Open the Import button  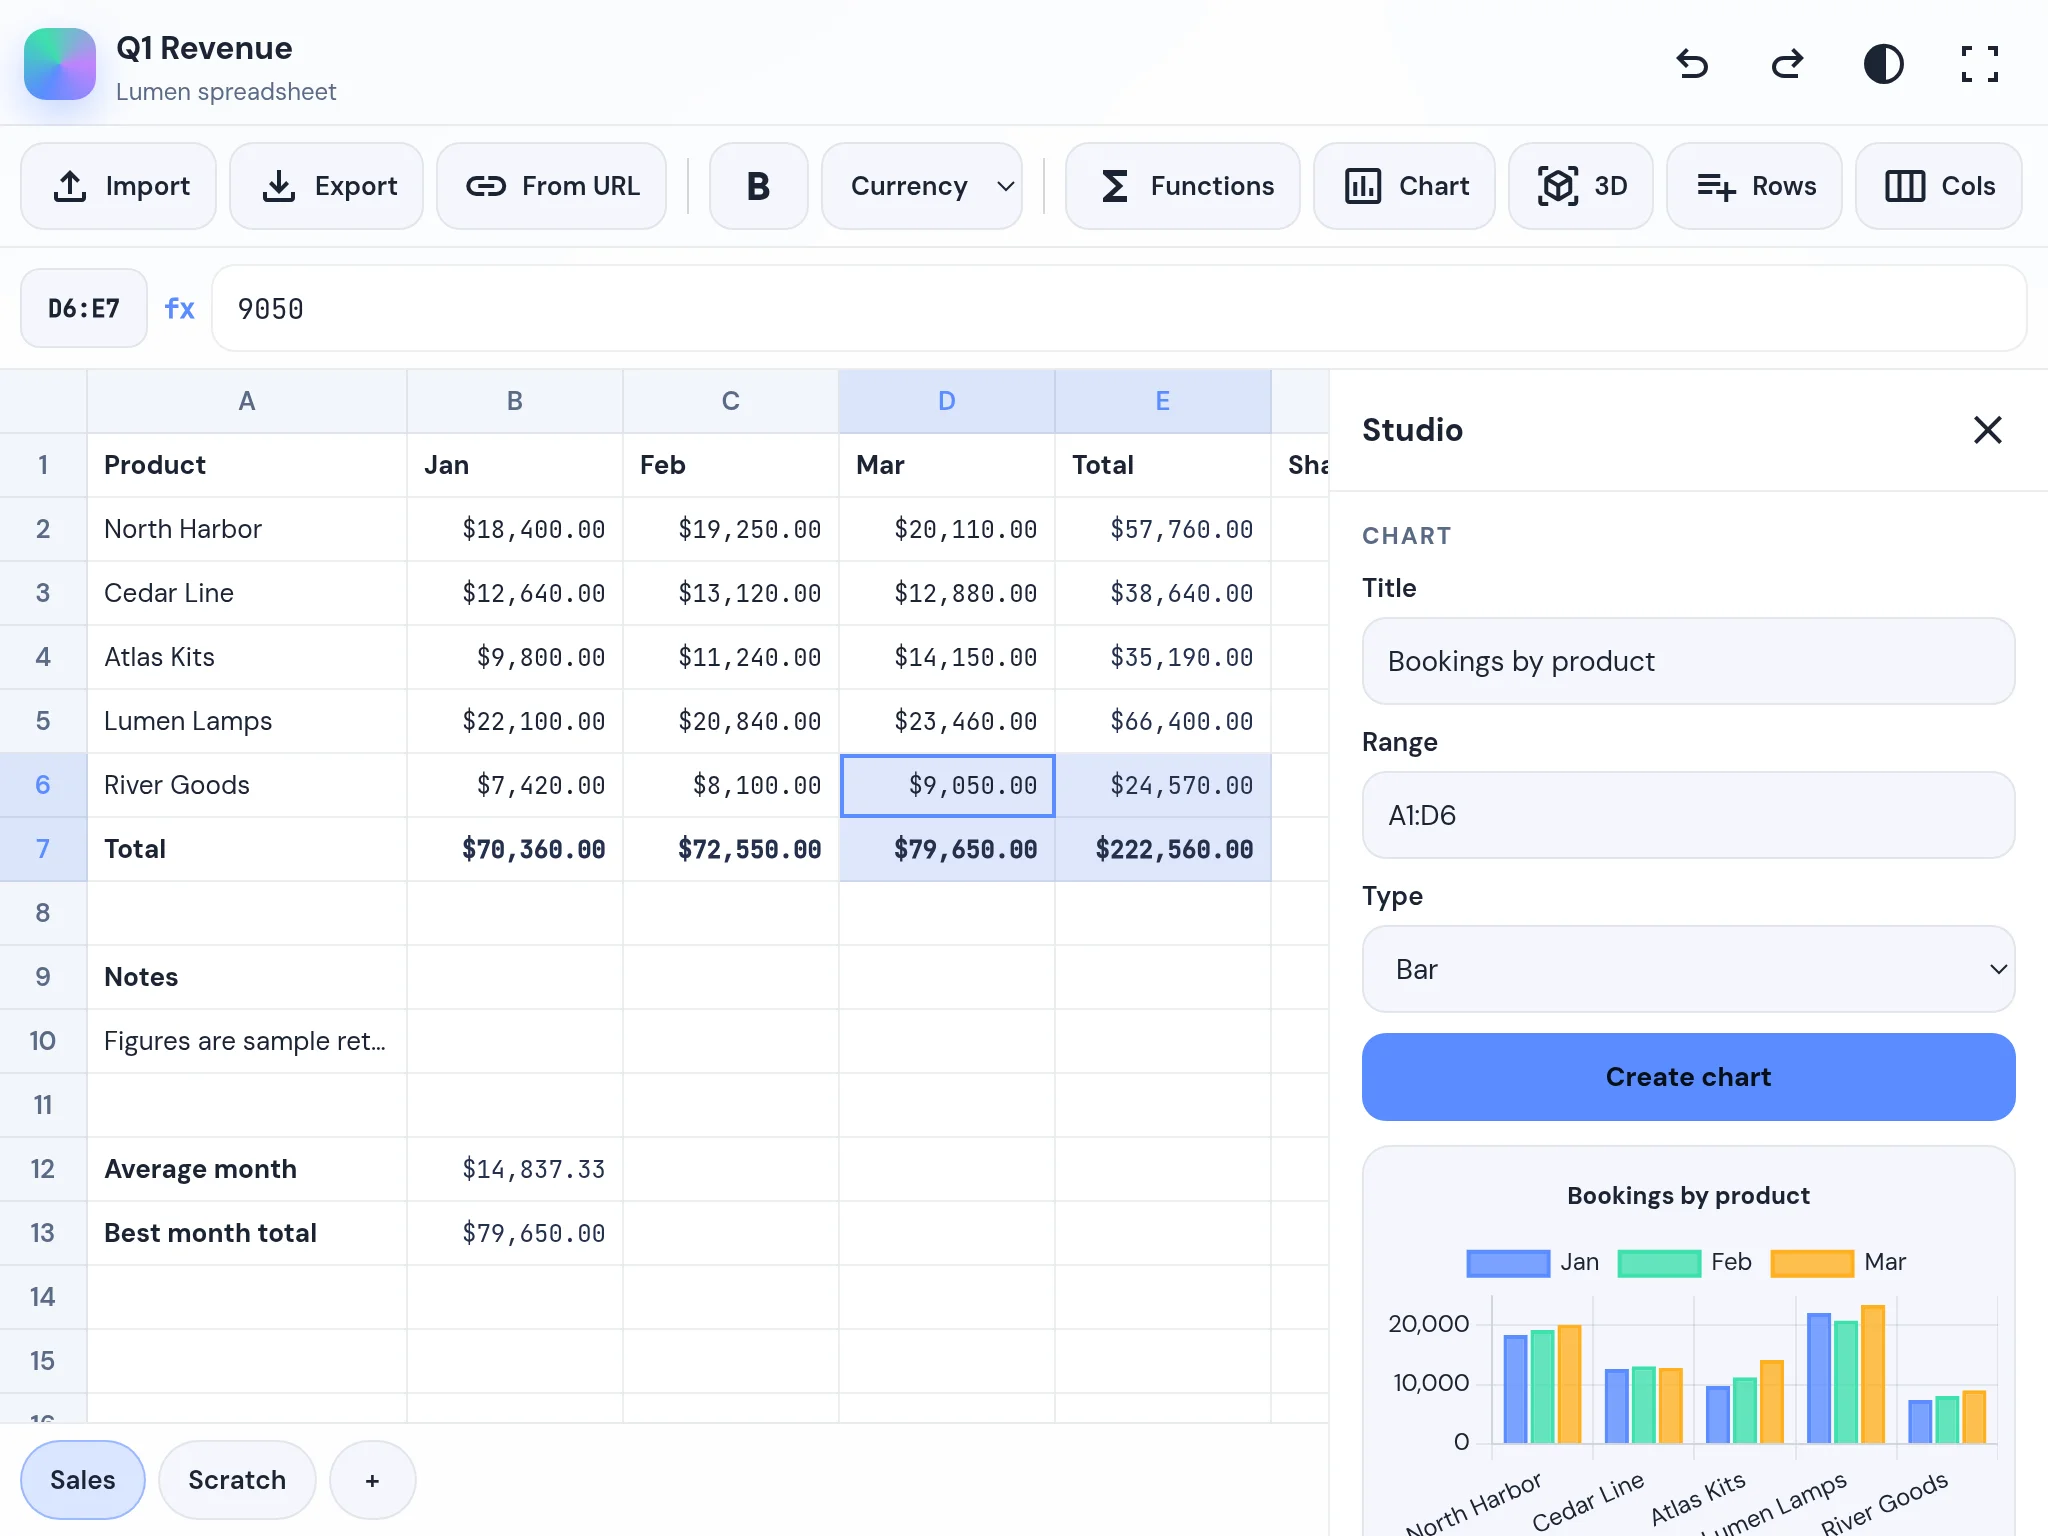(x=119, y=186)
